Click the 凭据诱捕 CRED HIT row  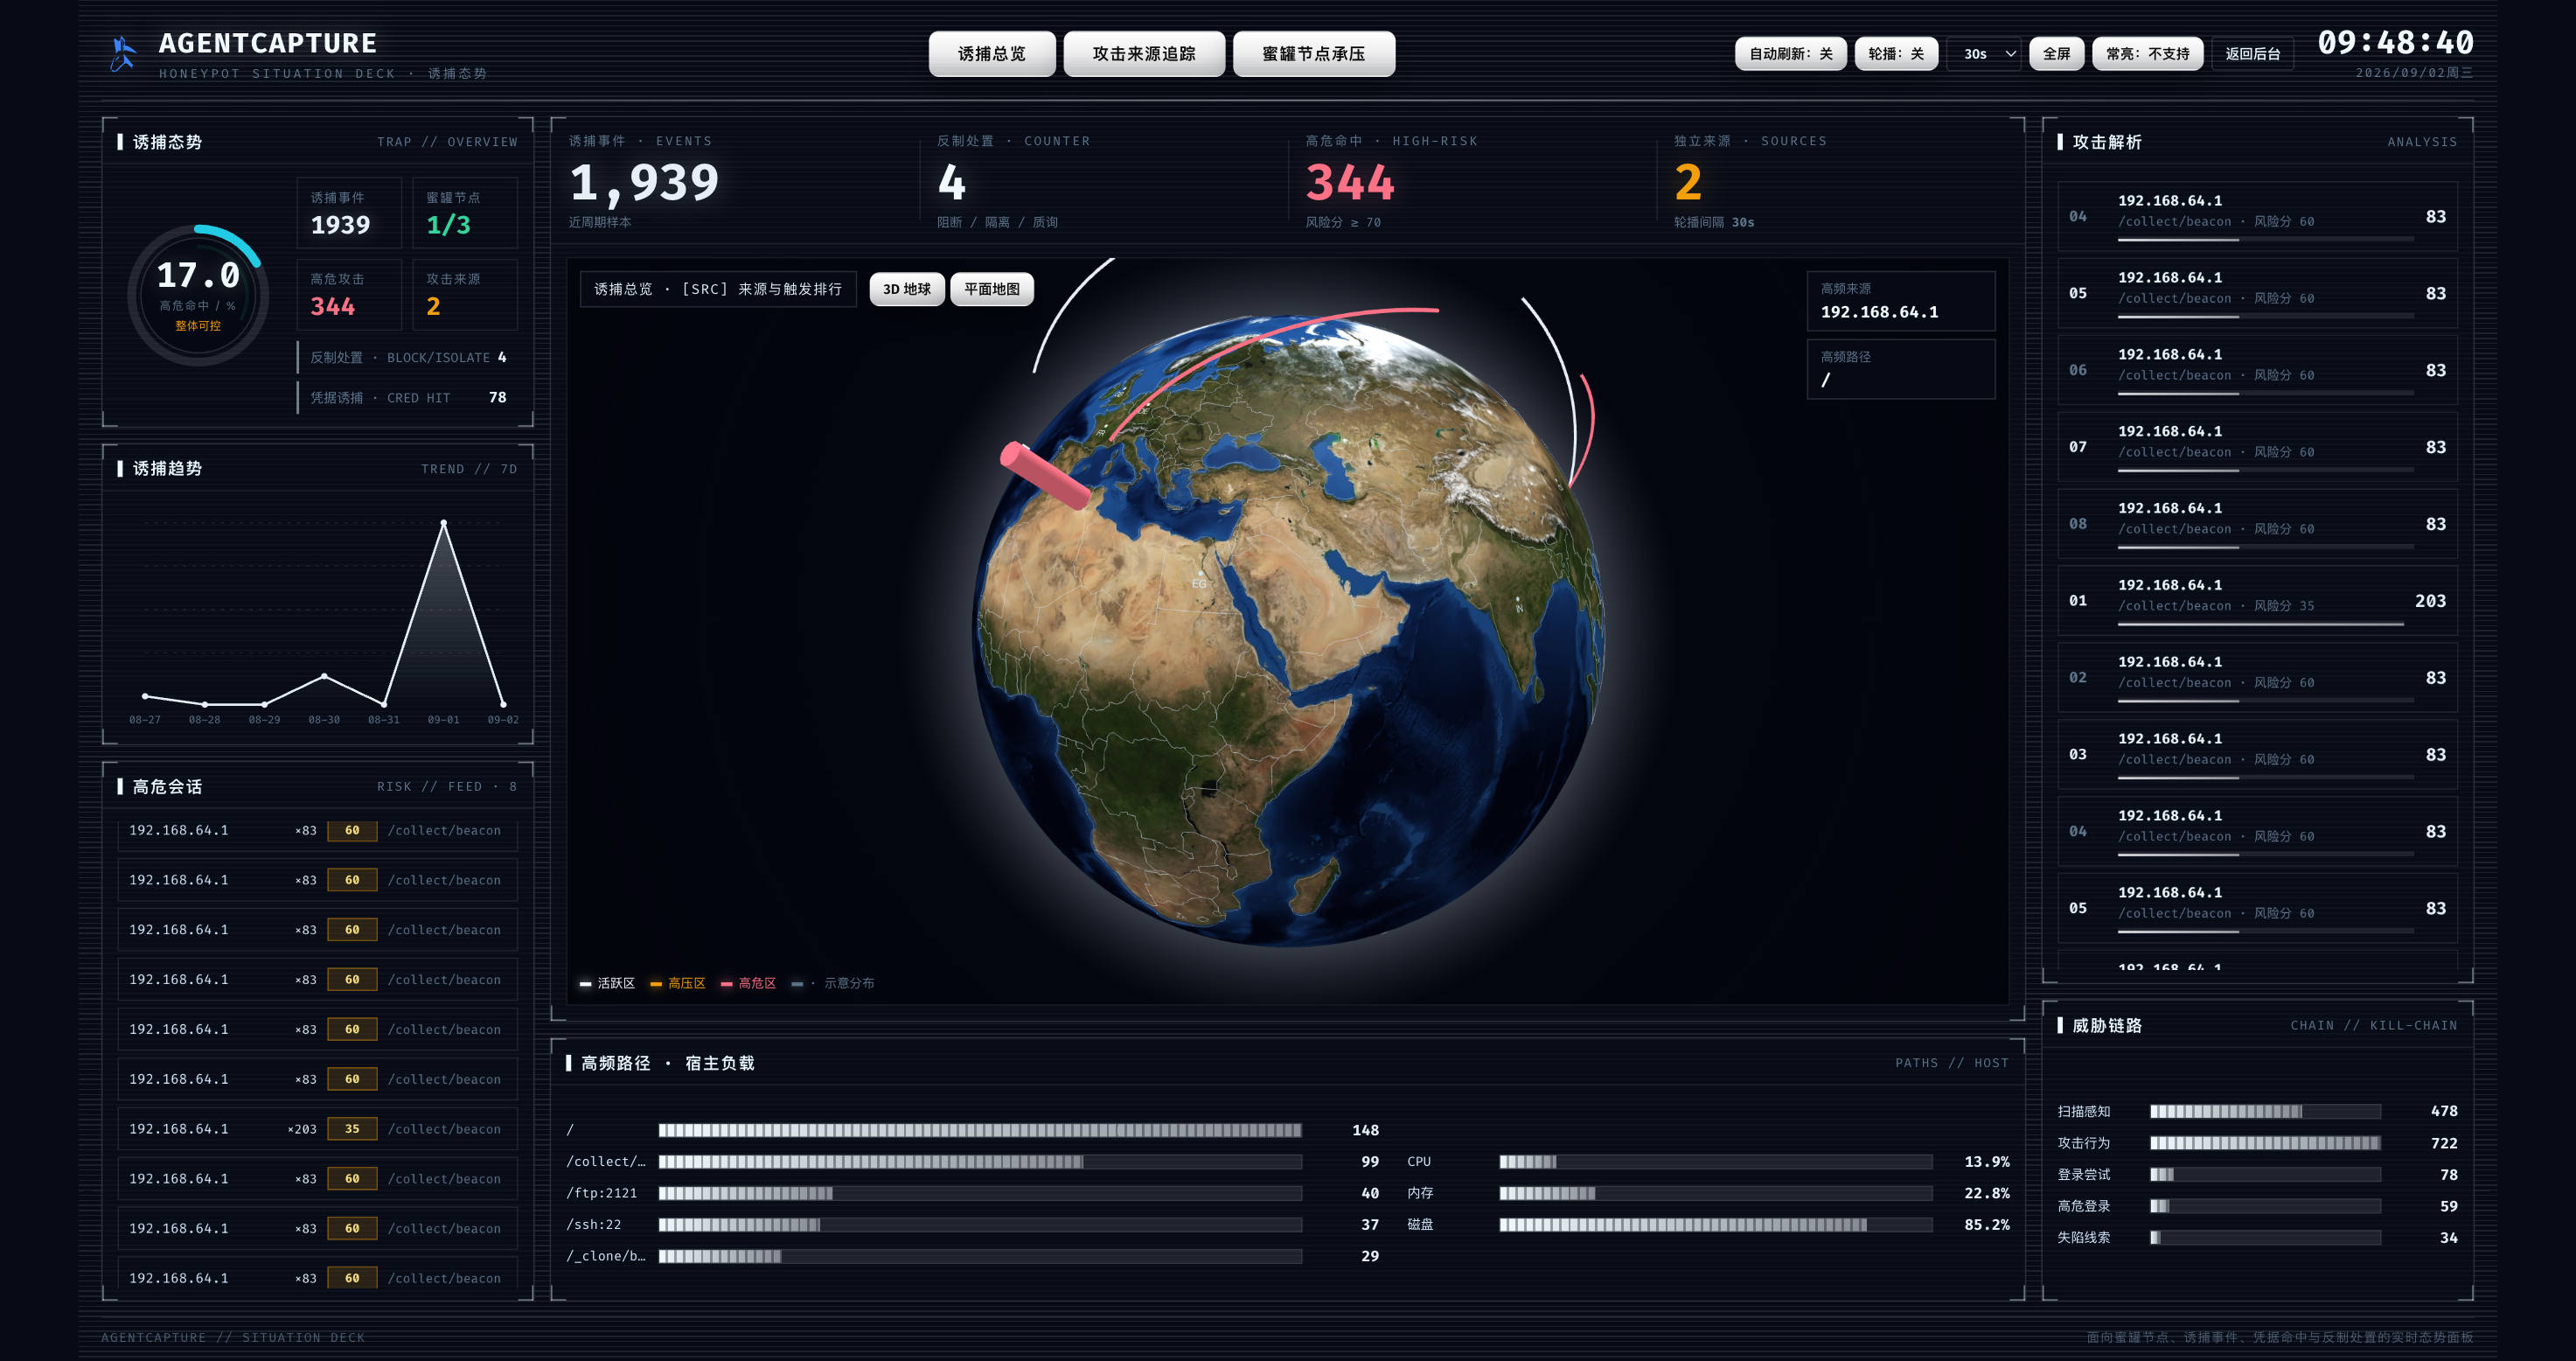(x=407, y=398)
